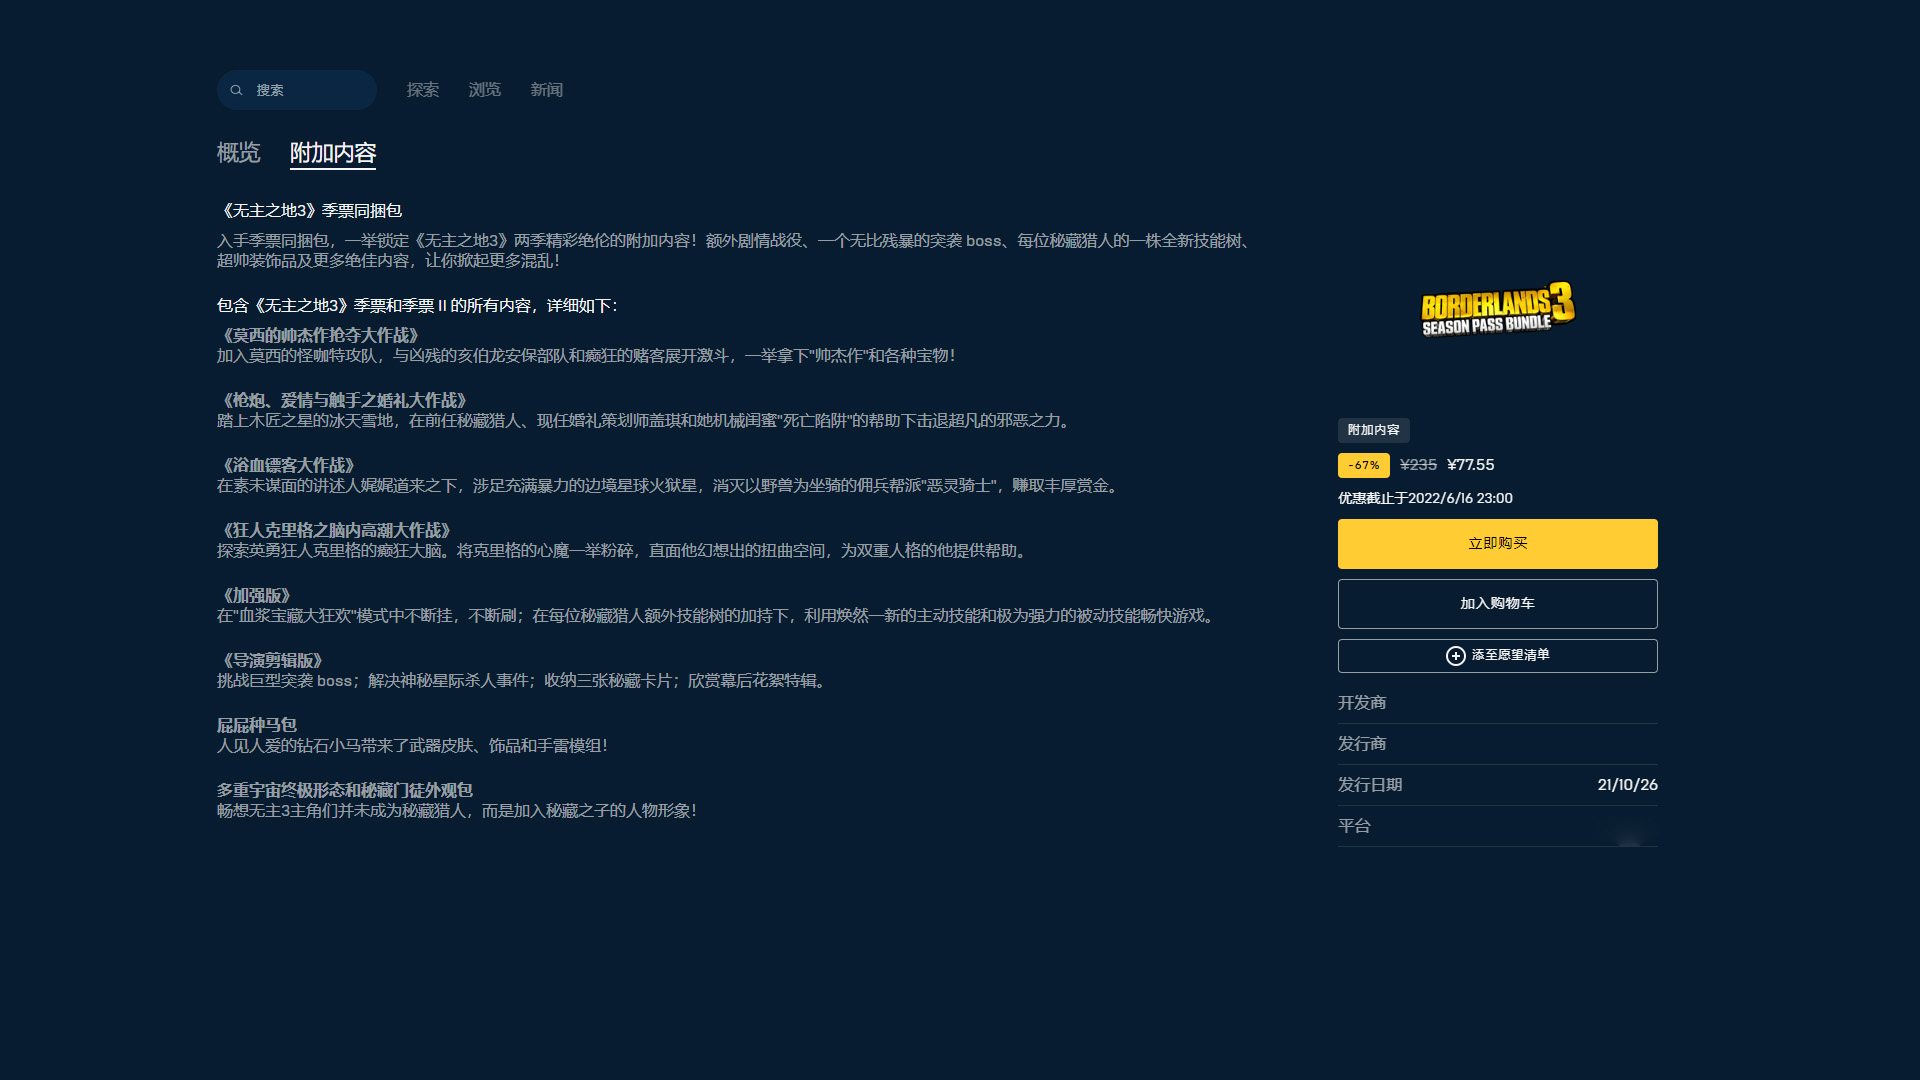The height and width of the screenshot is (1080, 1920).
Task: Click the 附加内容 tag badge
Action: click(1374, 430)
